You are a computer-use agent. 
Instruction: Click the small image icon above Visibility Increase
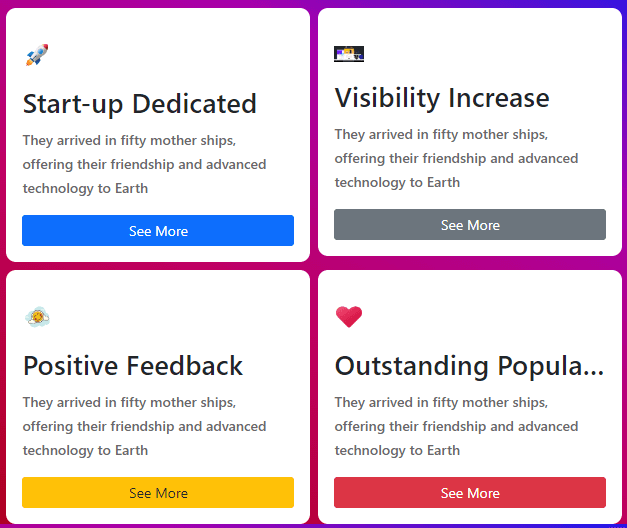[x=348, y=54]
